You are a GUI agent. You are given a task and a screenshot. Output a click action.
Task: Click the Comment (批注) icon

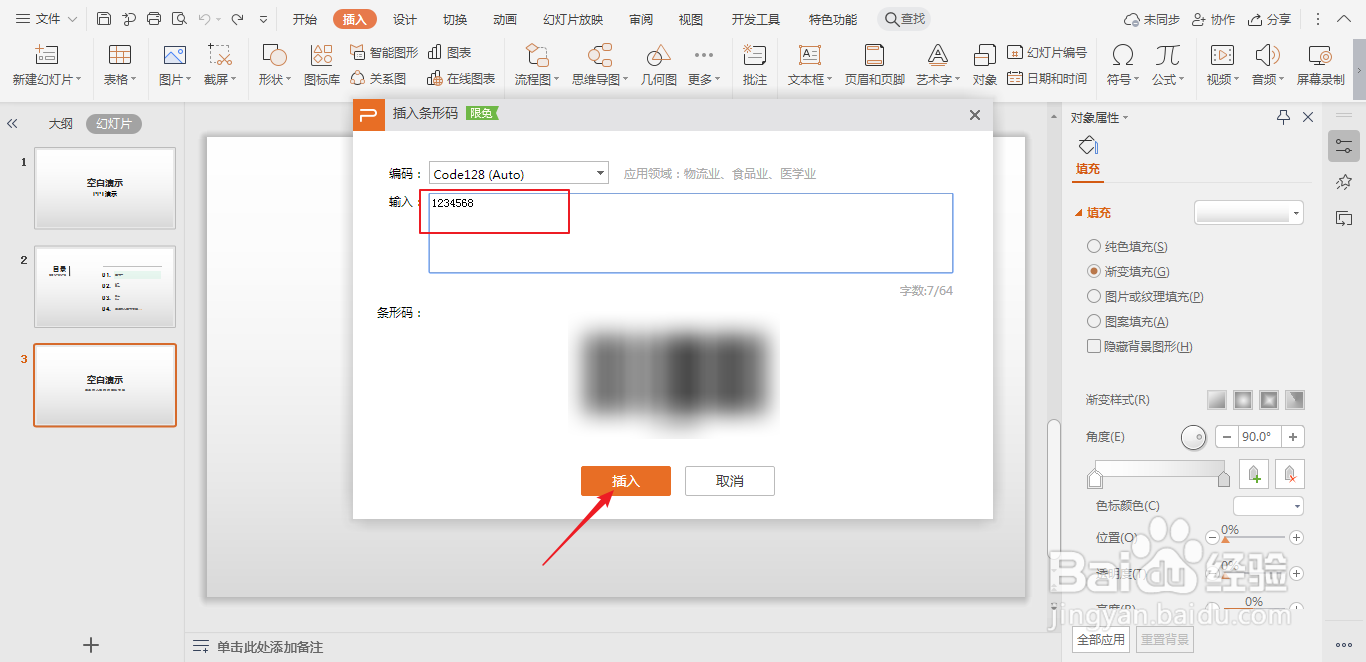click(755, 56)
